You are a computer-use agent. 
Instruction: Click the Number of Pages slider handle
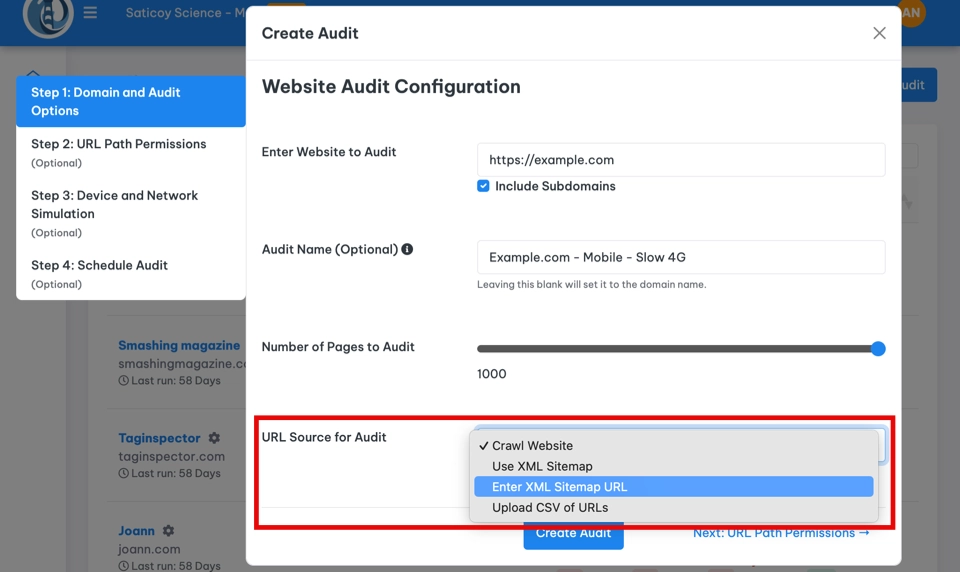(878, 349)
